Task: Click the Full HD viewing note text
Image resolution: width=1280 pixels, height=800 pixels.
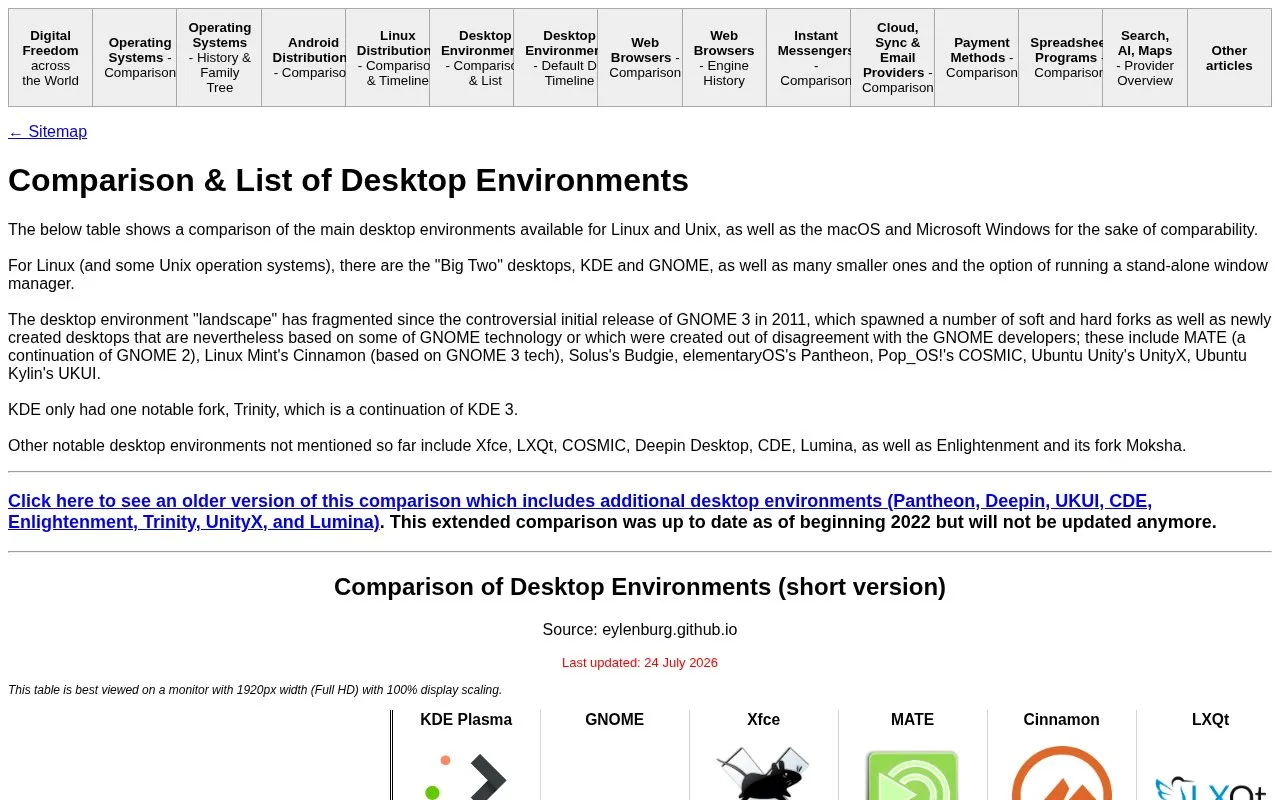Action: tap(255, 690)
